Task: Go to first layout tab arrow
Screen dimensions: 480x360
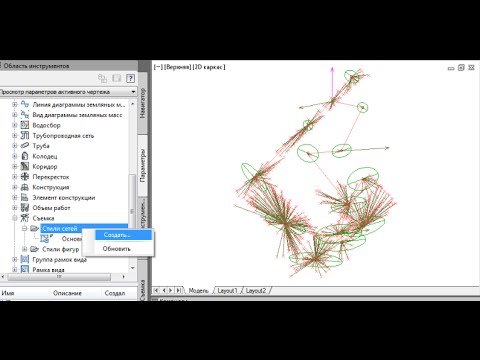Action: click(156, 291)
